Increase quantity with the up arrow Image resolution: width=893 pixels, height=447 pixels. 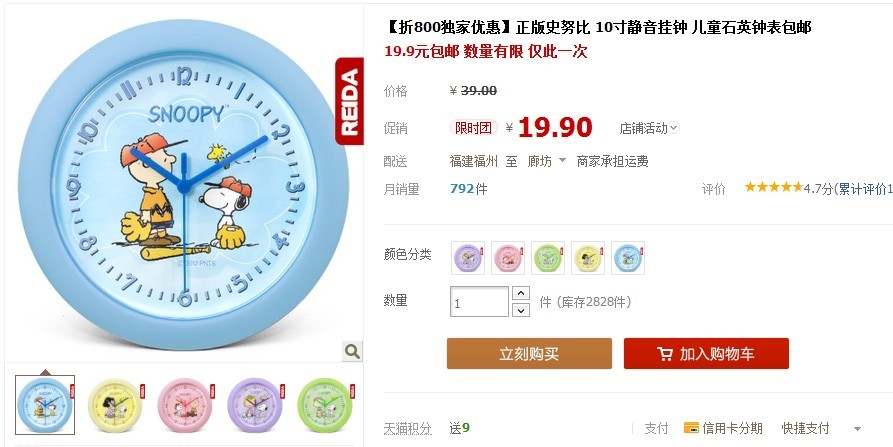(521, 293)
